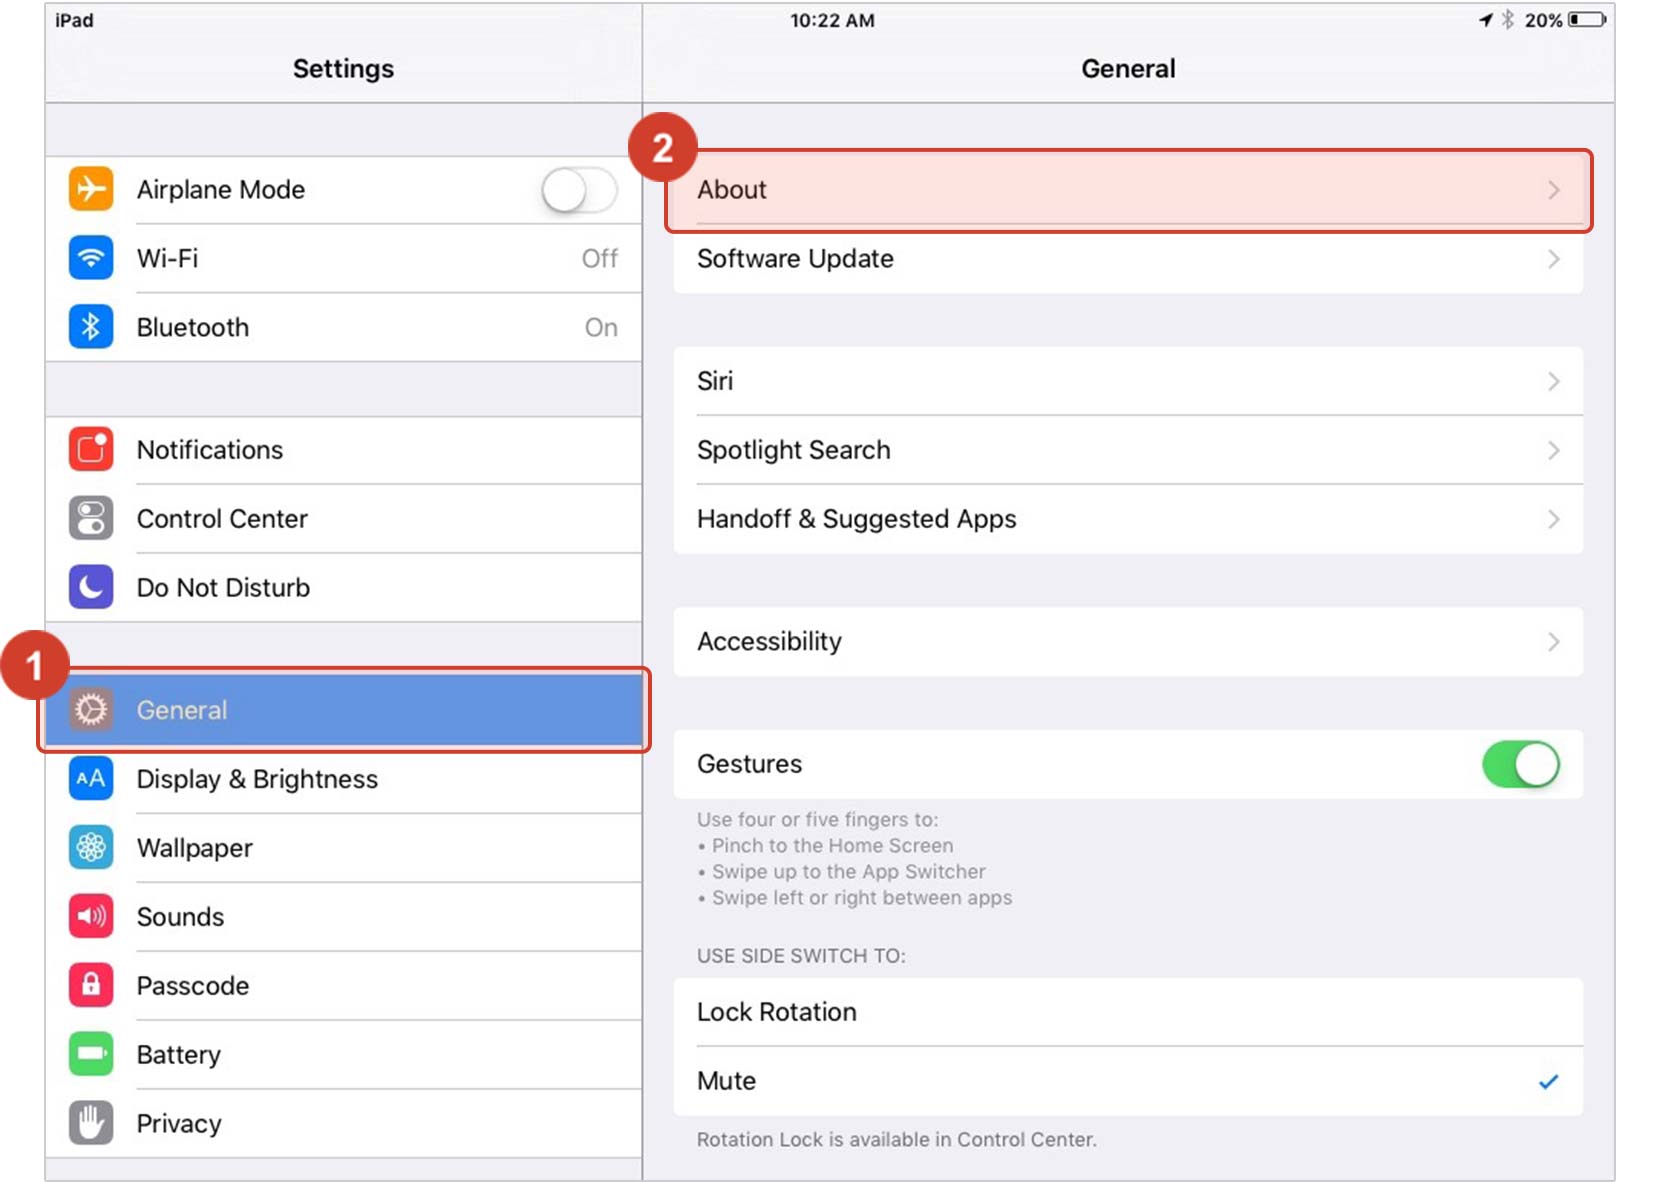Screen dimensions: 1660x1182
Task: Click the Privacy hand icon
Action: pos(90,1122)
